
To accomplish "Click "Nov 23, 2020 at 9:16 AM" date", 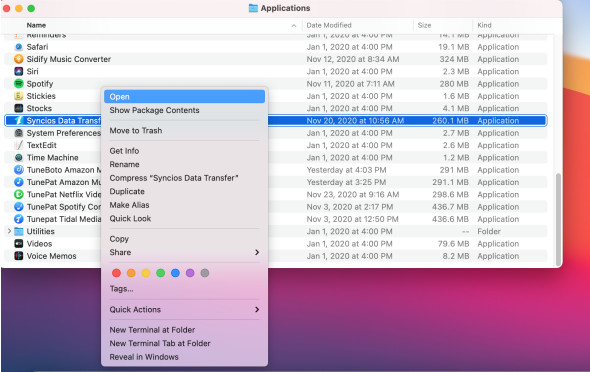I will pos(353,194).
